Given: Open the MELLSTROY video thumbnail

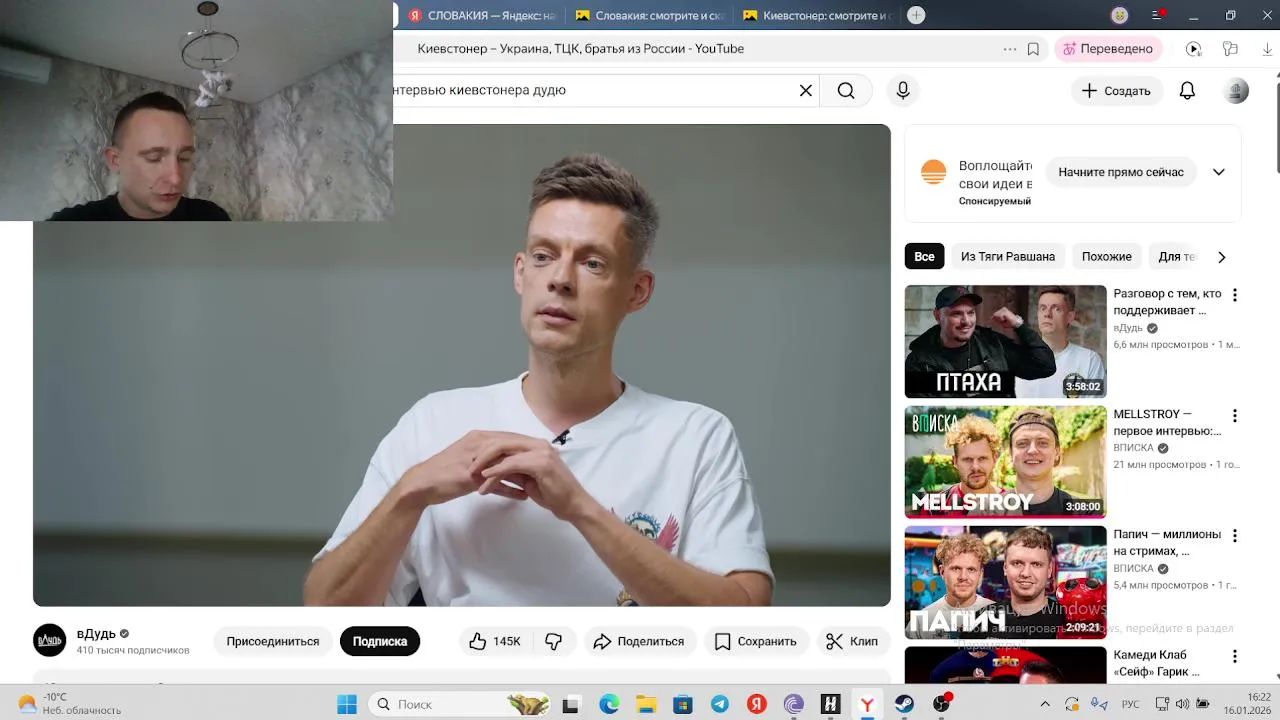Looking at the screenshot, I should pos(1005,462).
